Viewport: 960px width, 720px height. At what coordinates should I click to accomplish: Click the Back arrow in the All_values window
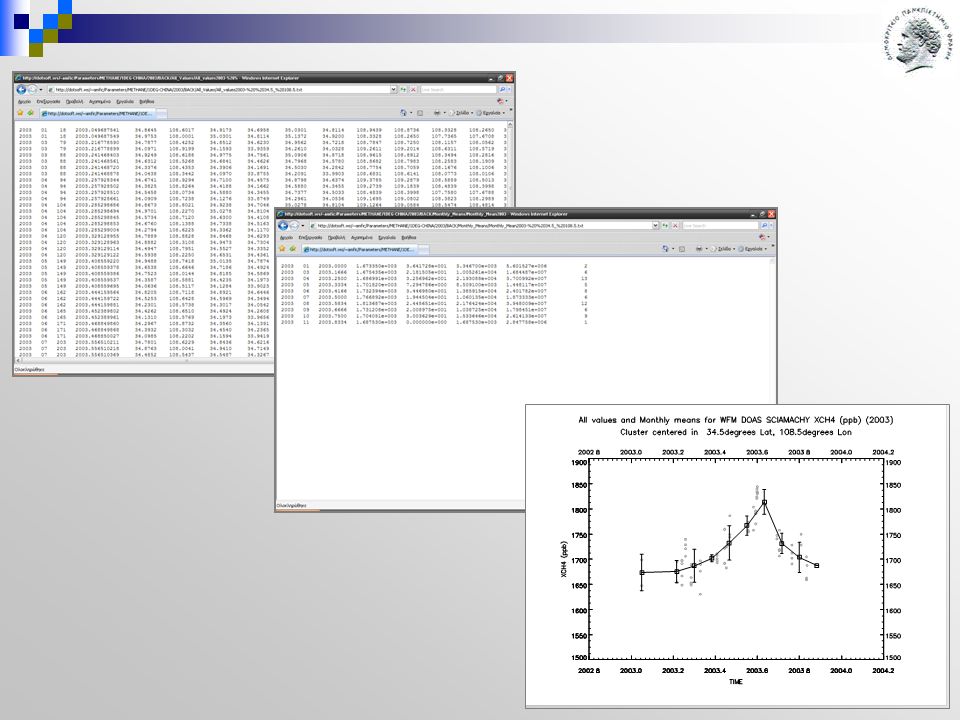click(21, 89)
